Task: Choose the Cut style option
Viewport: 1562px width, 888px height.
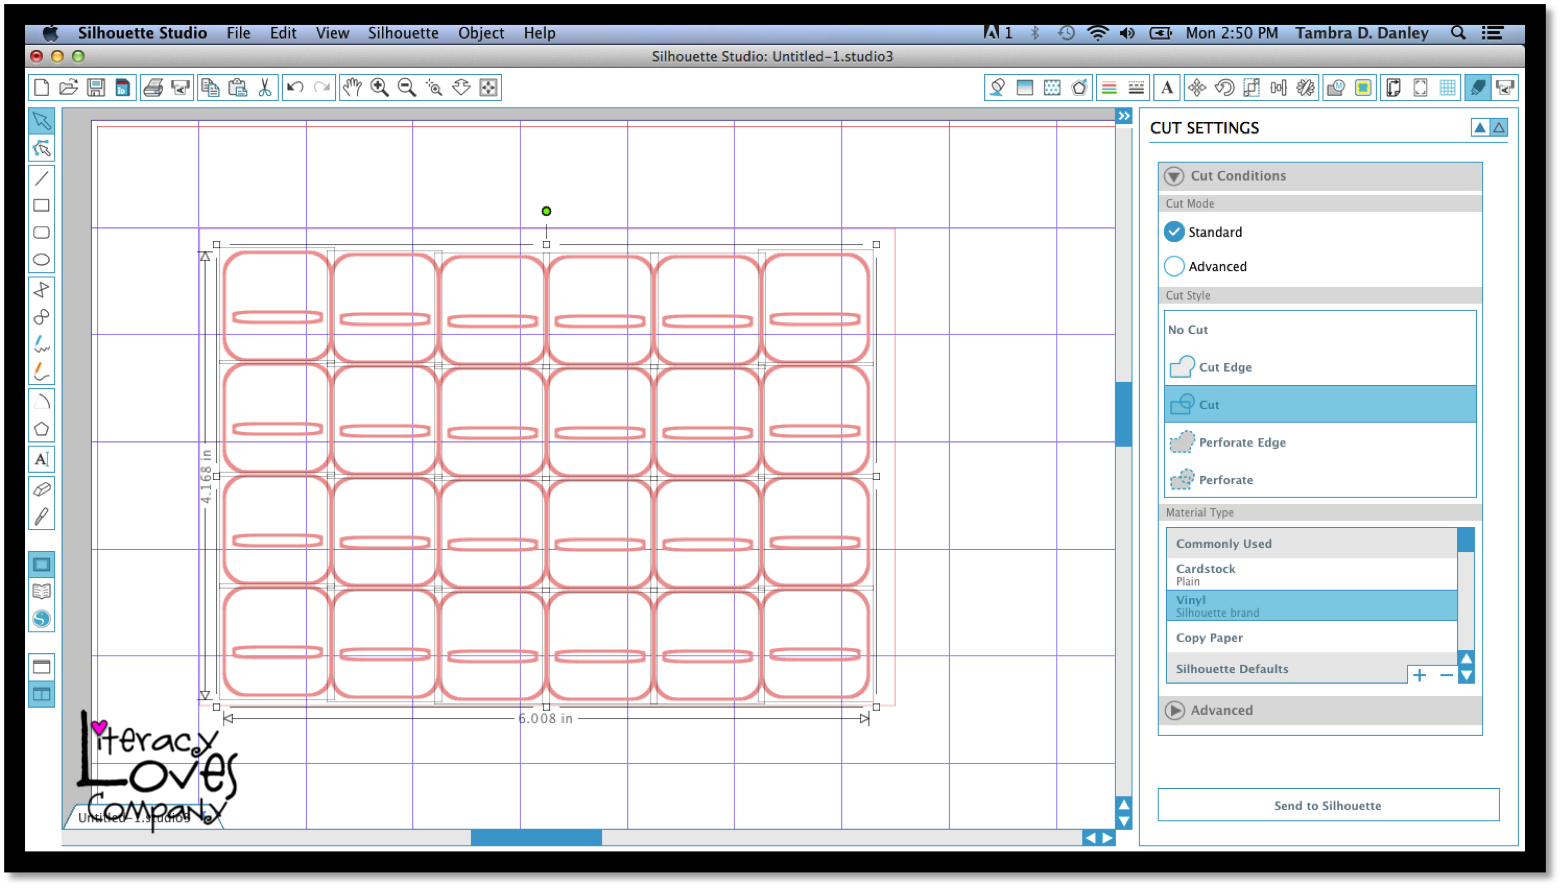Action: point(1321,405)
